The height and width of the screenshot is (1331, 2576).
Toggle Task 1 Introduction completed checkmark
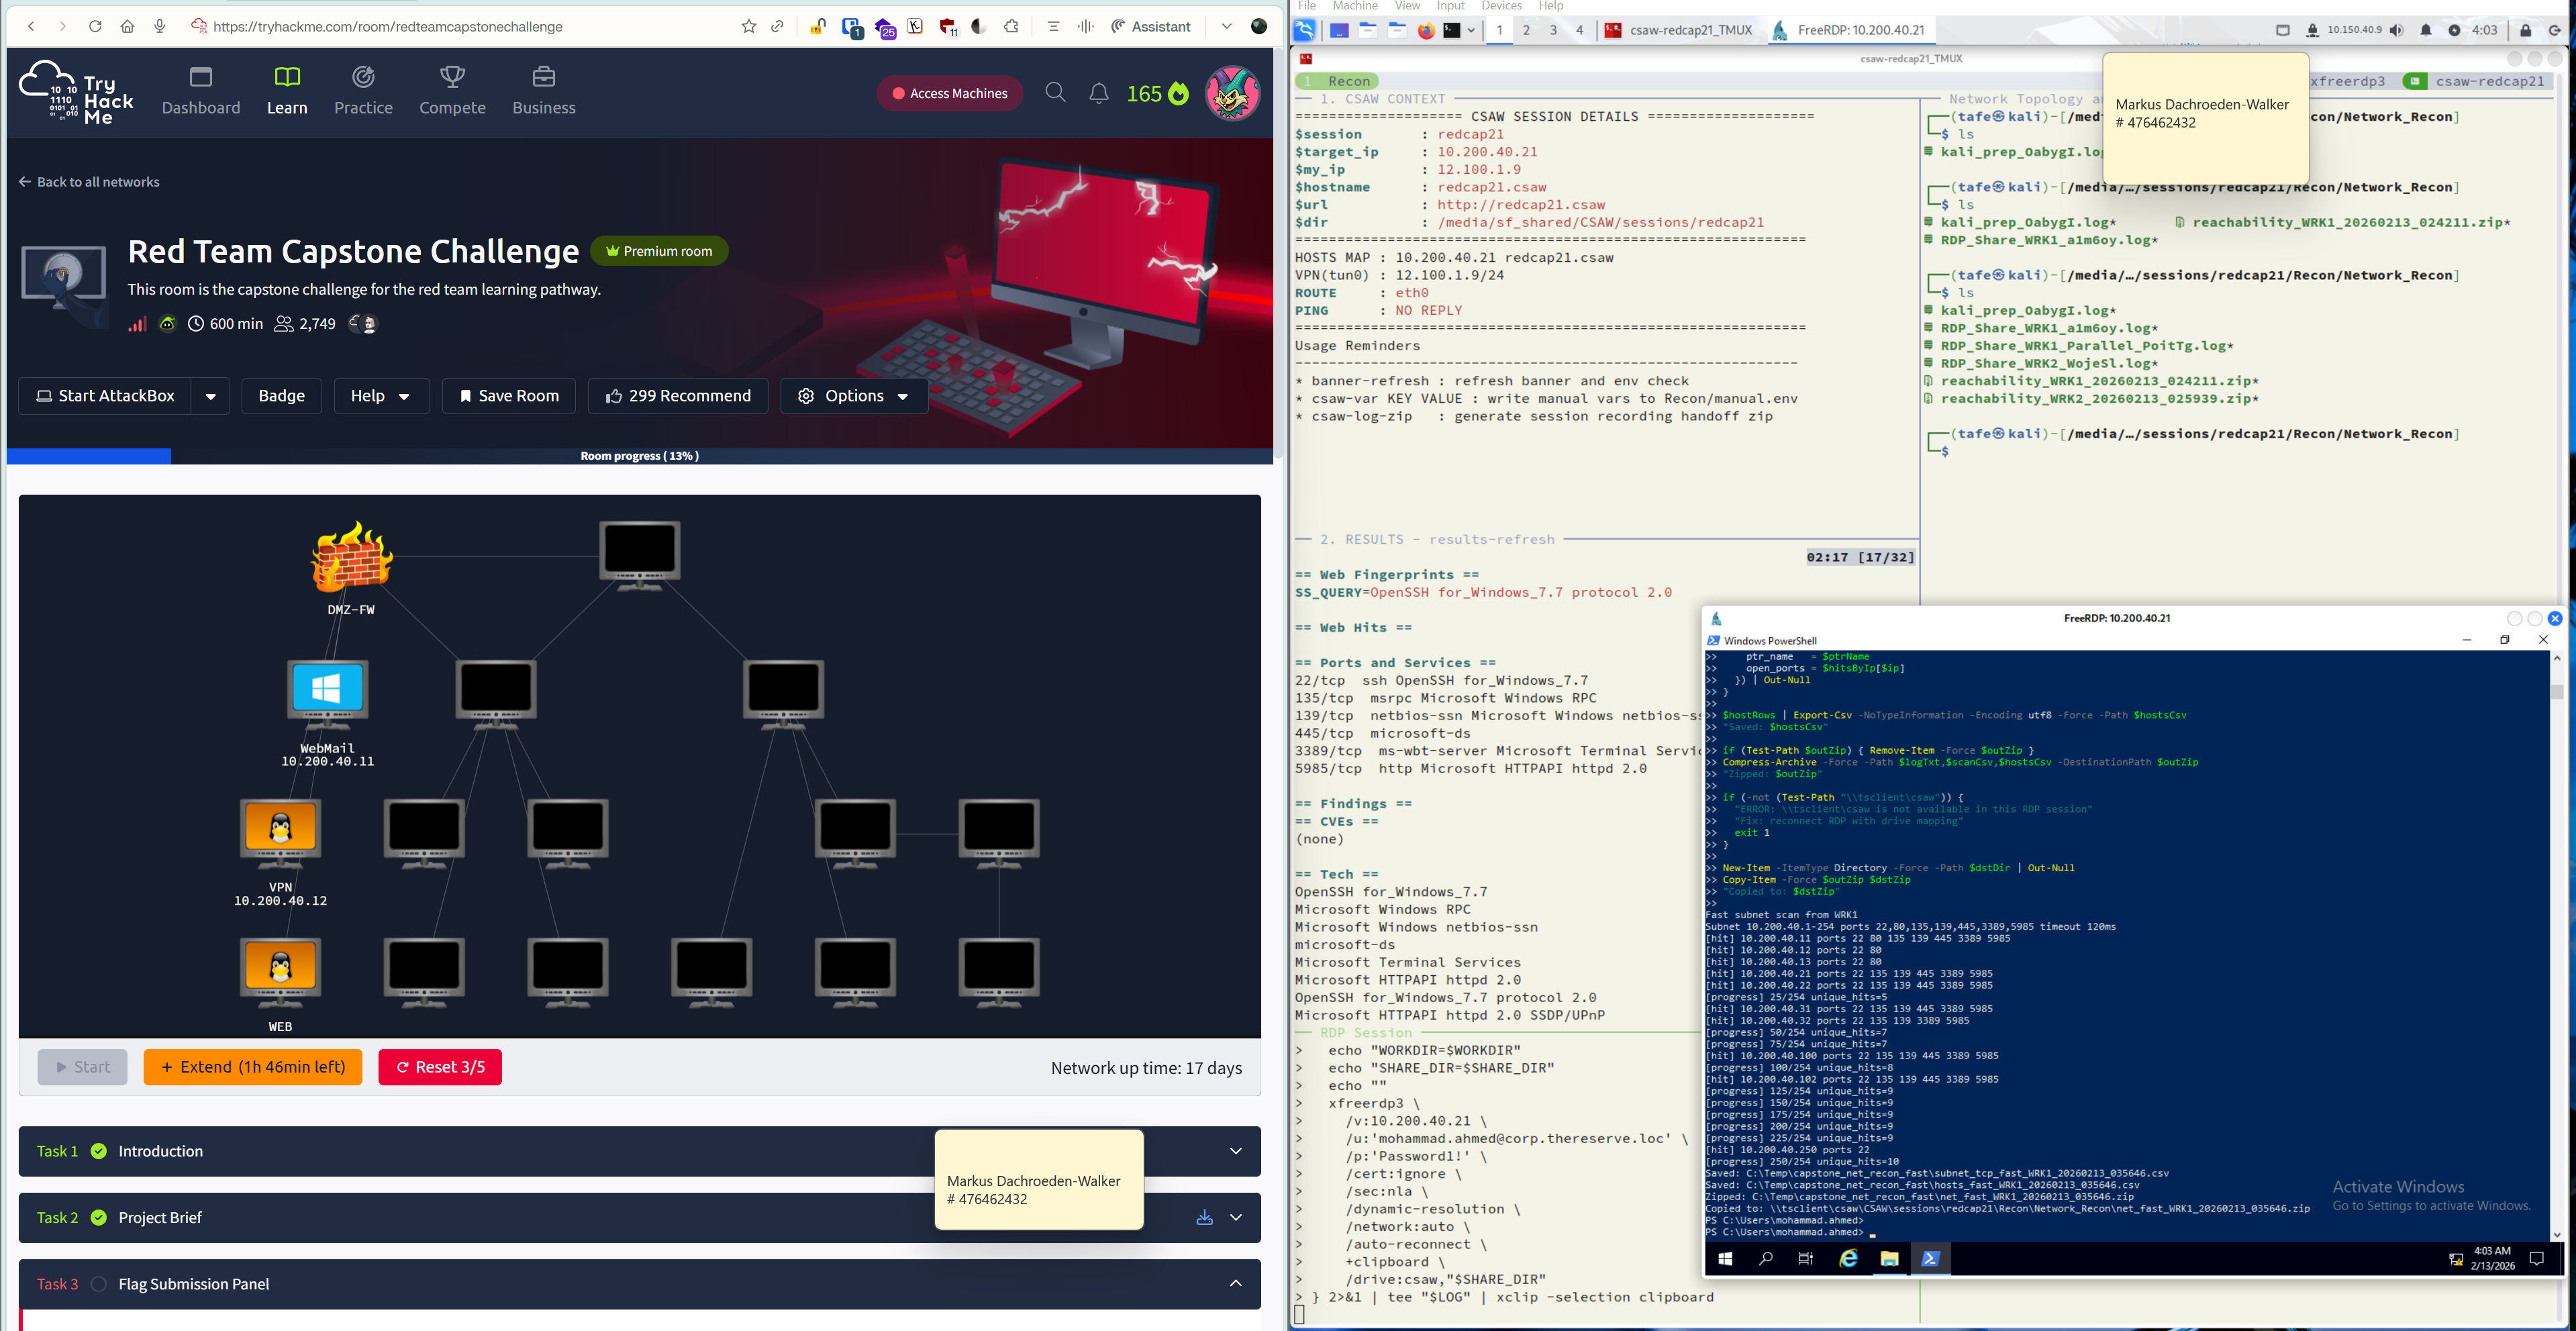(99, 1151)
